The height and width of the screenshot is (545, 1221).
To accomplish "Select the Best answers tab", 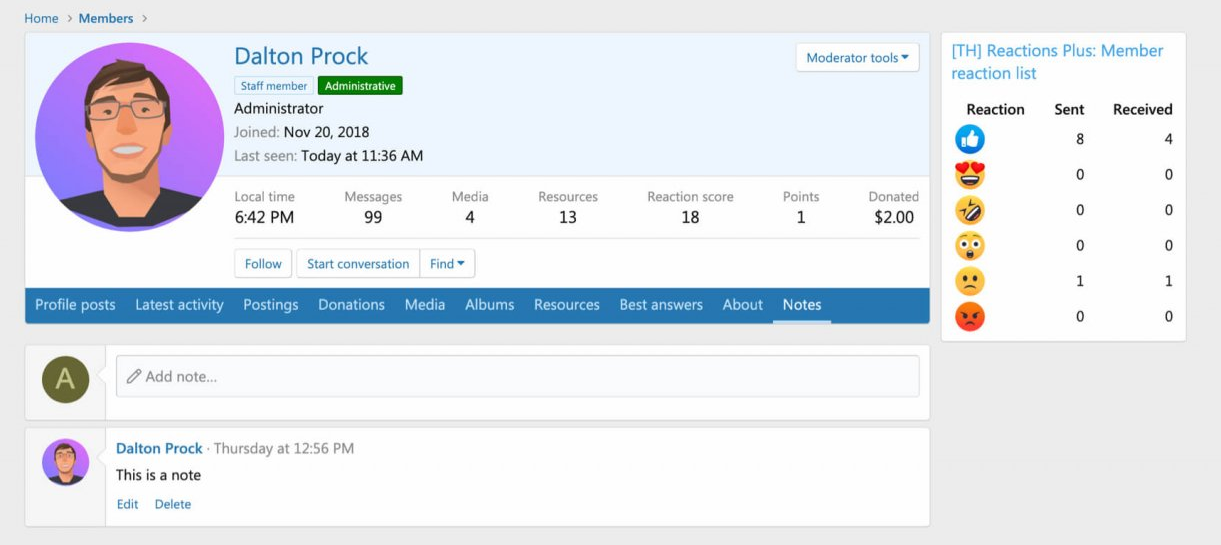I will (661, 305).
